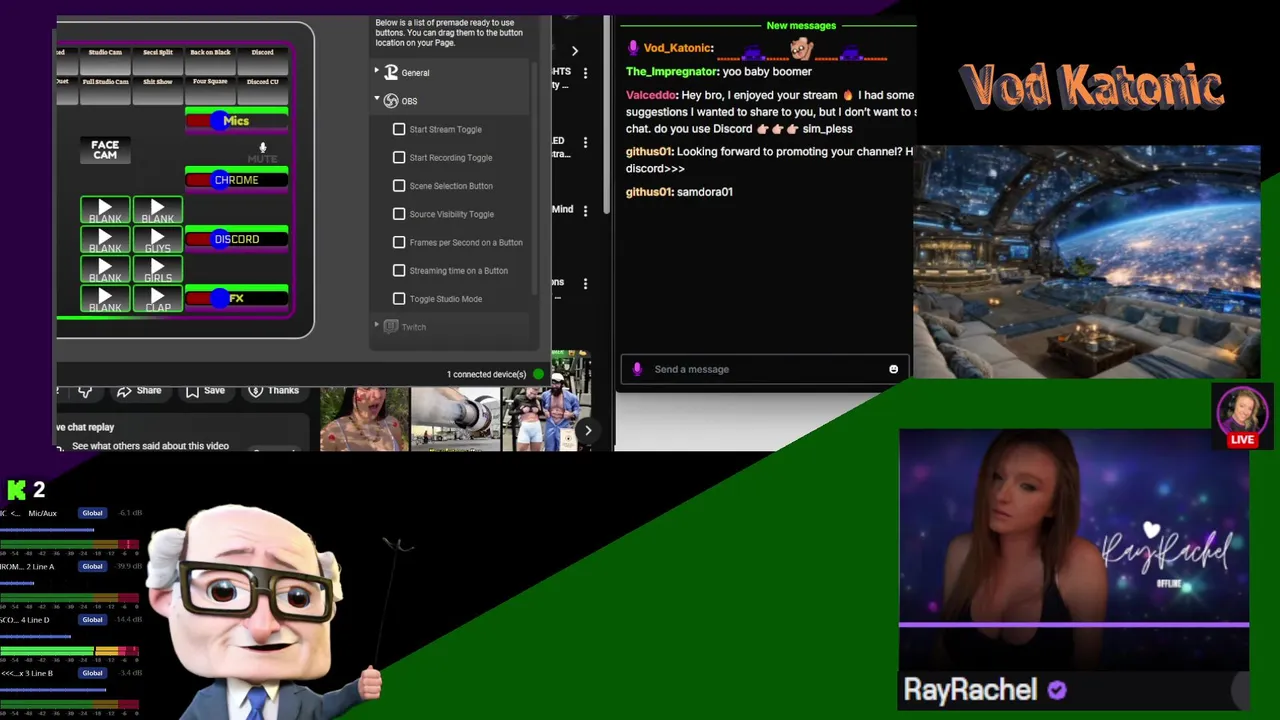Play the CLAP sound clip
This screenshot has height=720, width=1280.
coord(157,299)
